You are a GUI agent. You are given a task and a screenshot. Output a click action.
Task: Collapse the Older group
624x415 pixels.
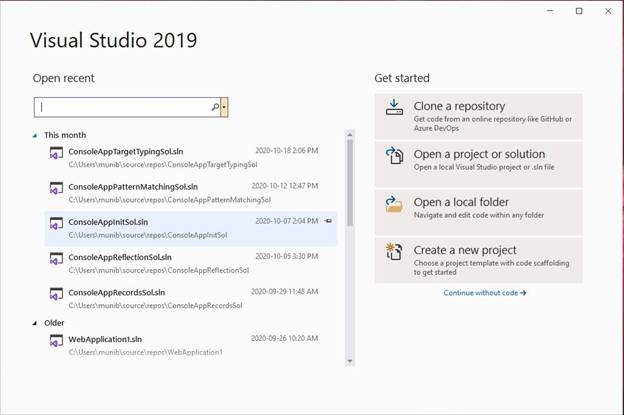coord(35,323)
